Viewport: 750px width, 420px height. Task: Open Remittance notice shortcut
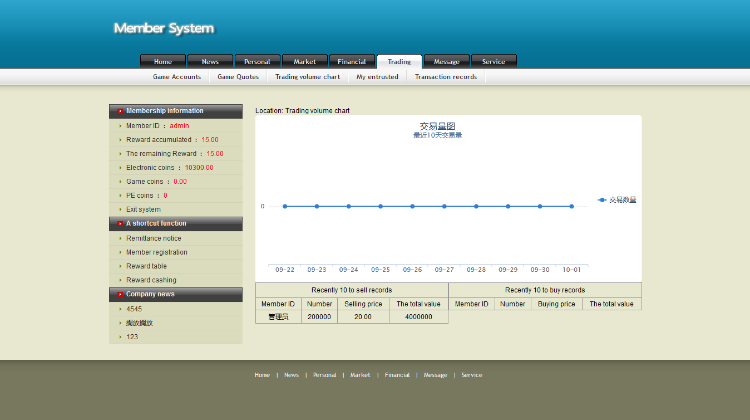(154, 238)
